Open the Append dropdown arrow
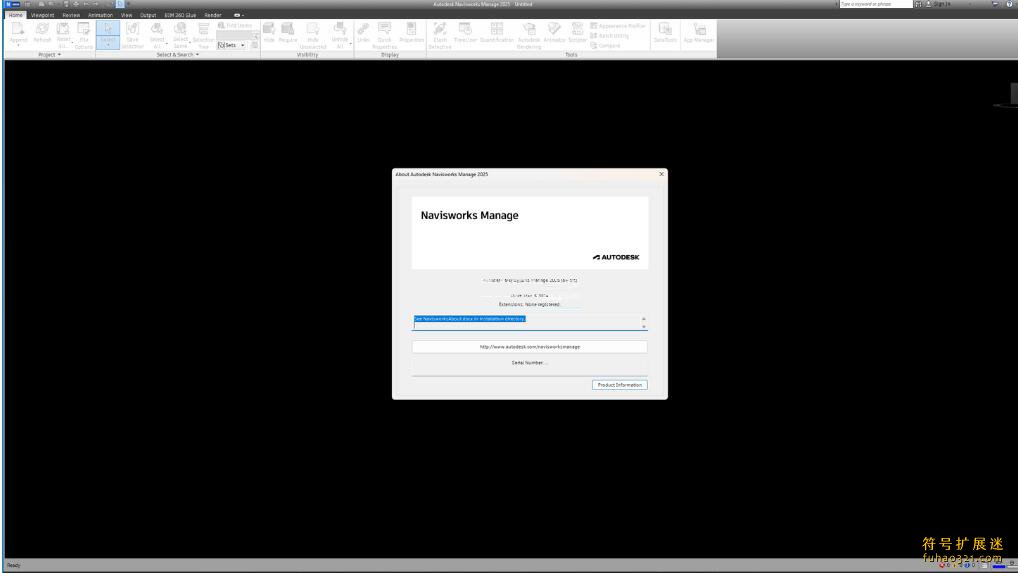 point(18,45)
